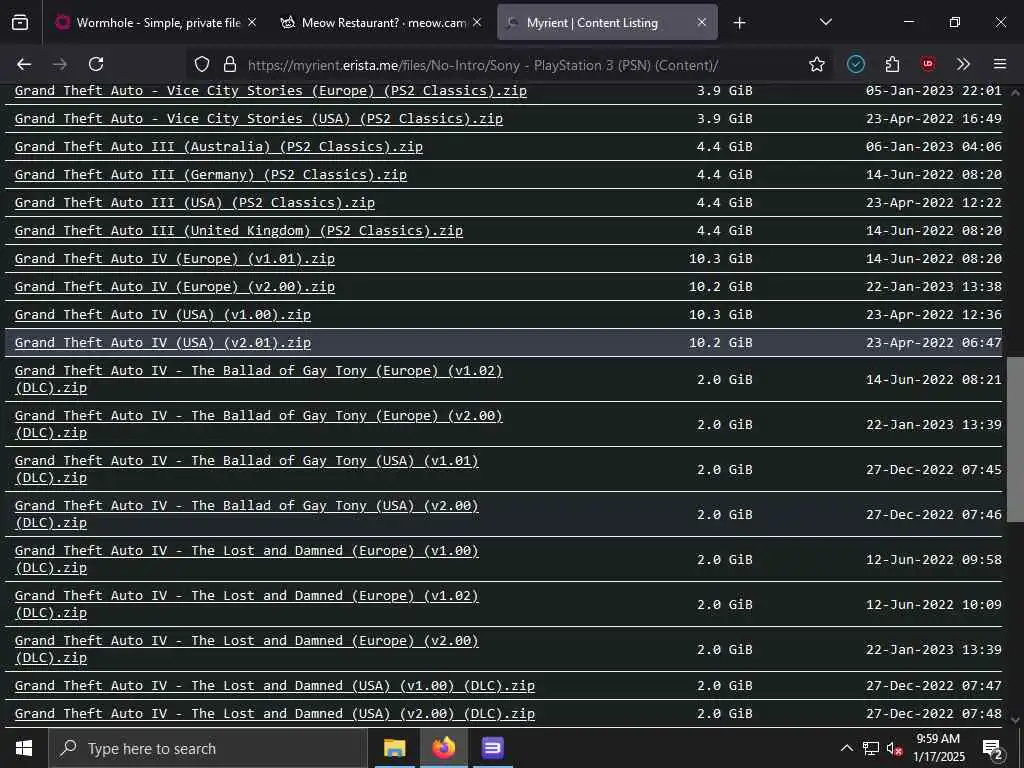Close the Wormhole tab
This screenshot has height=768, width=1024.
coord(252,23)
